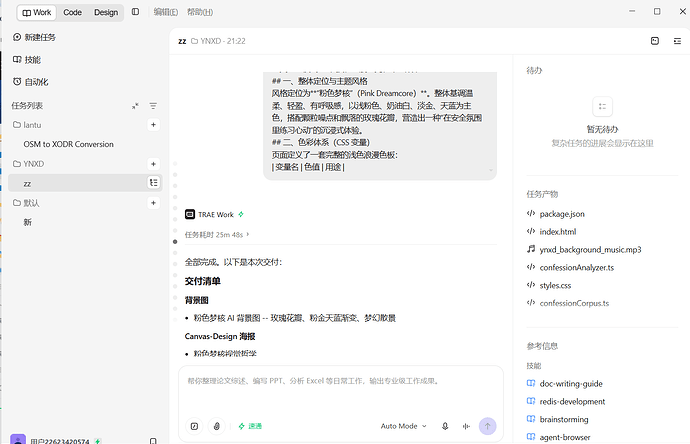
Task: Switch to the Design mode tab
Action: click(x=106, y=12)
